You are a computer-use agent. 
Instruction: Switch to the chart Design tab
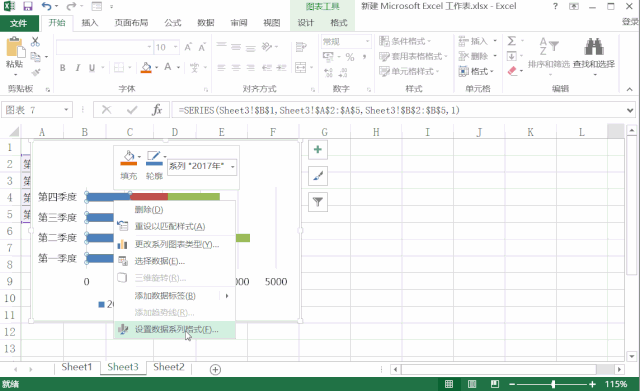(x=306, y=23)
